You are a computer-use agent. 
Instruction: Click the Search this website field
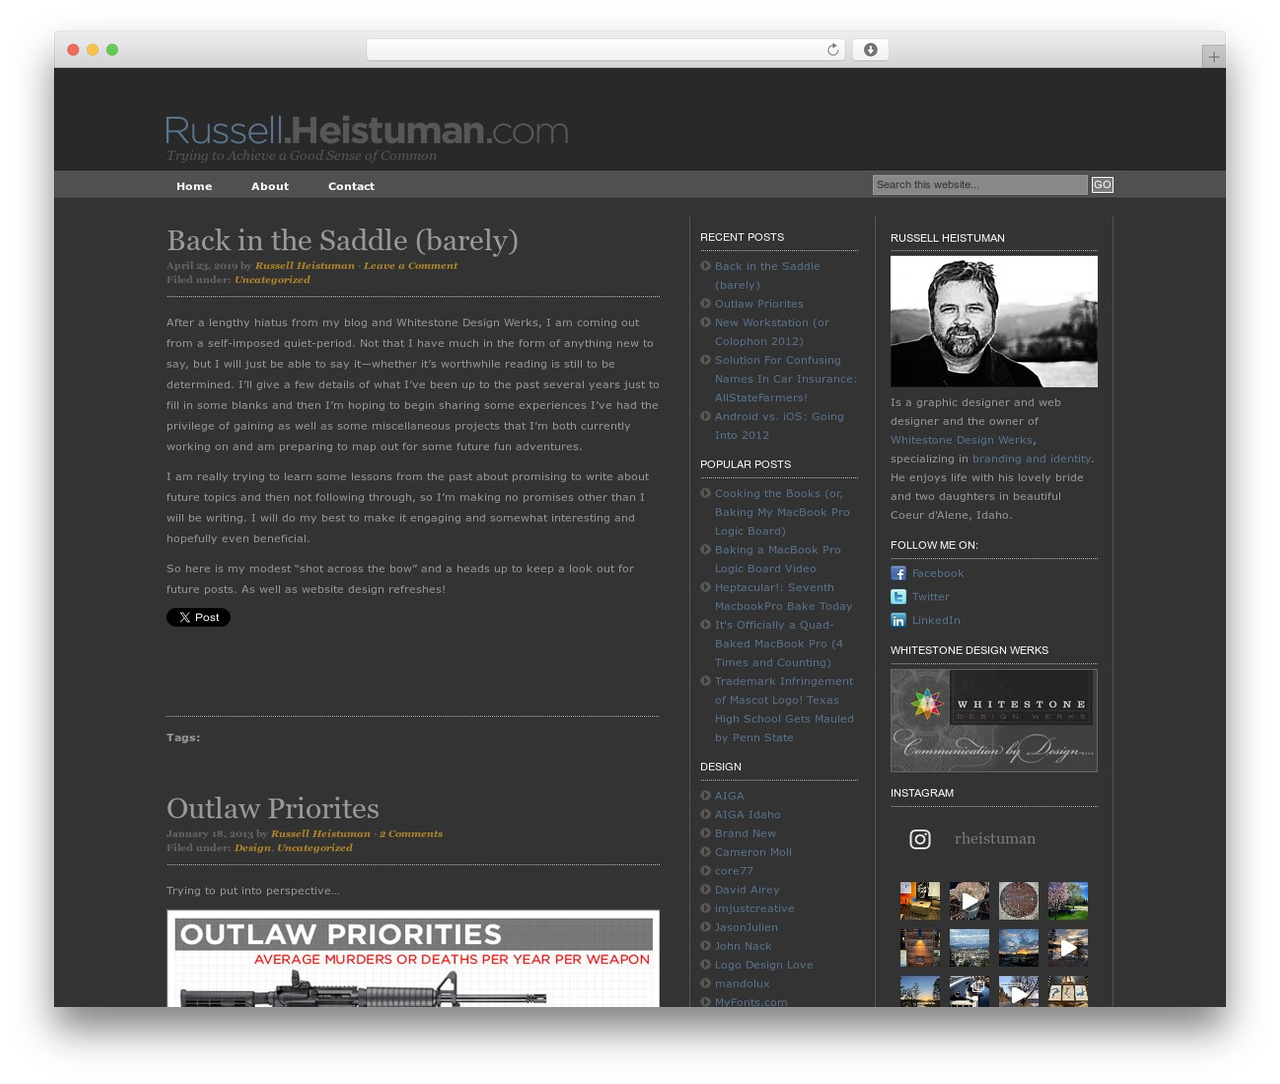(x=979, y=185)
